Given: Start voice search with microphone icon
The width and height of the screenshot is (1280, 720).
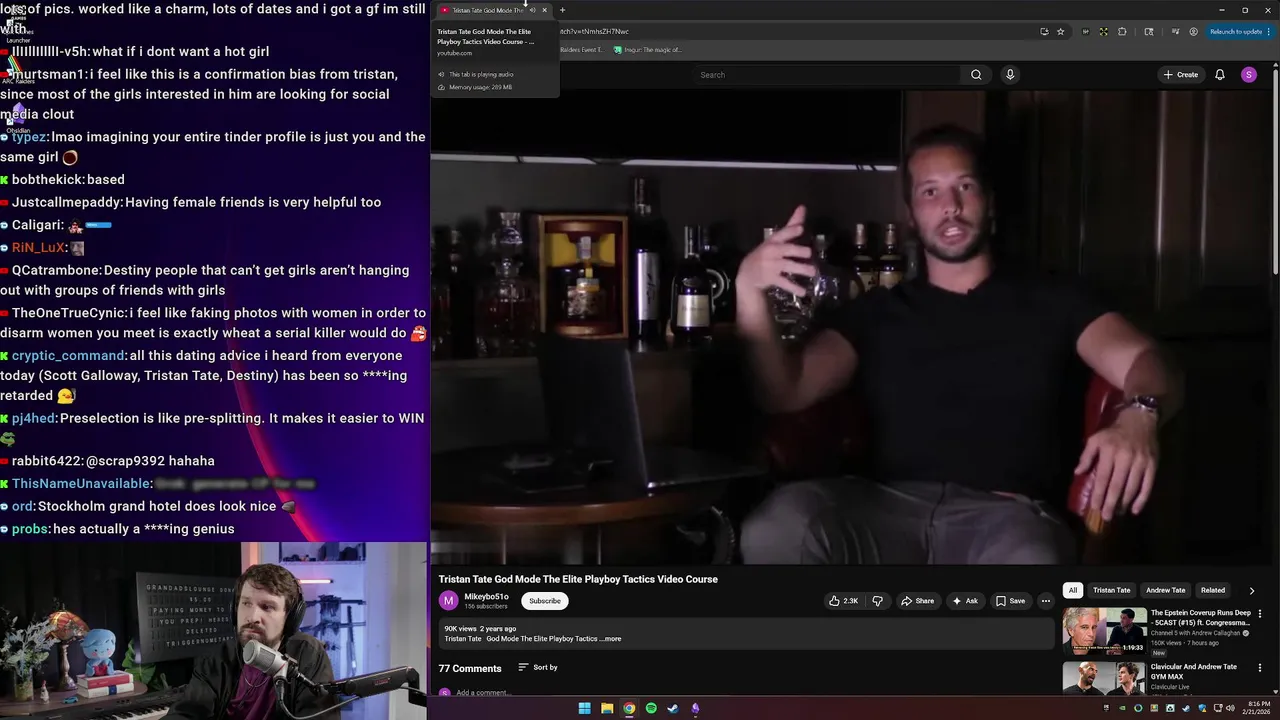Looking at the screenshot, I should pos(1010,75).
